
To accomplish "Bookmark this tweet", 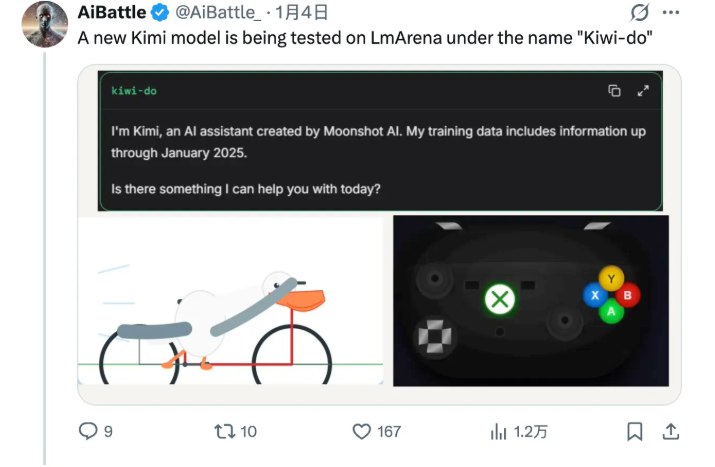I will [x=635, y=431].
